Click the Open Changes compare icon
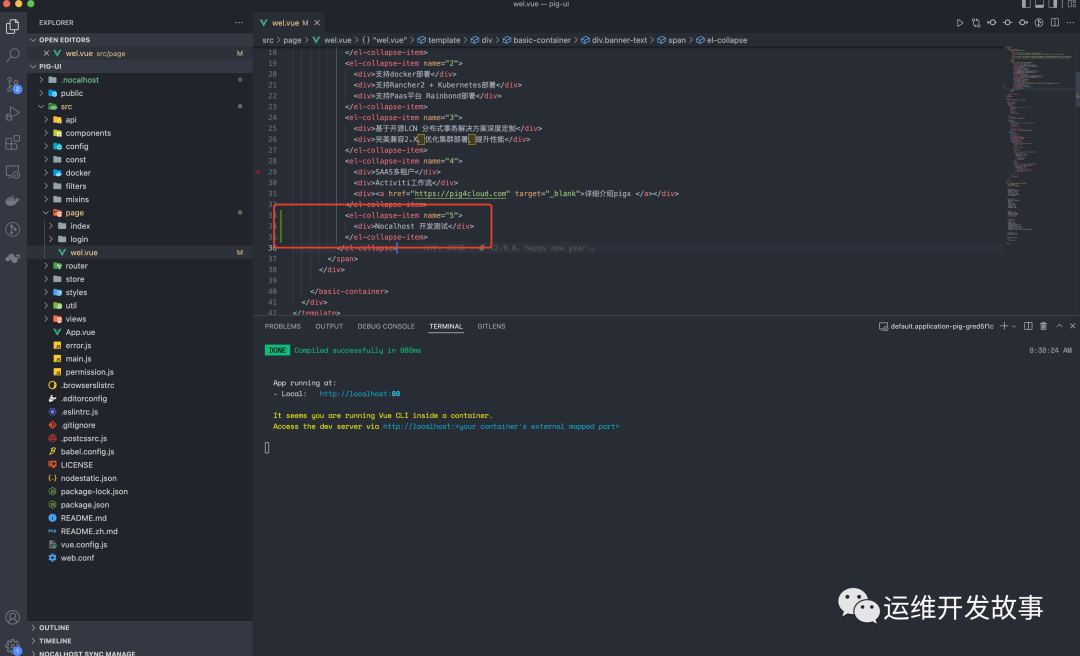The image size is (1080, 656). 975,23
